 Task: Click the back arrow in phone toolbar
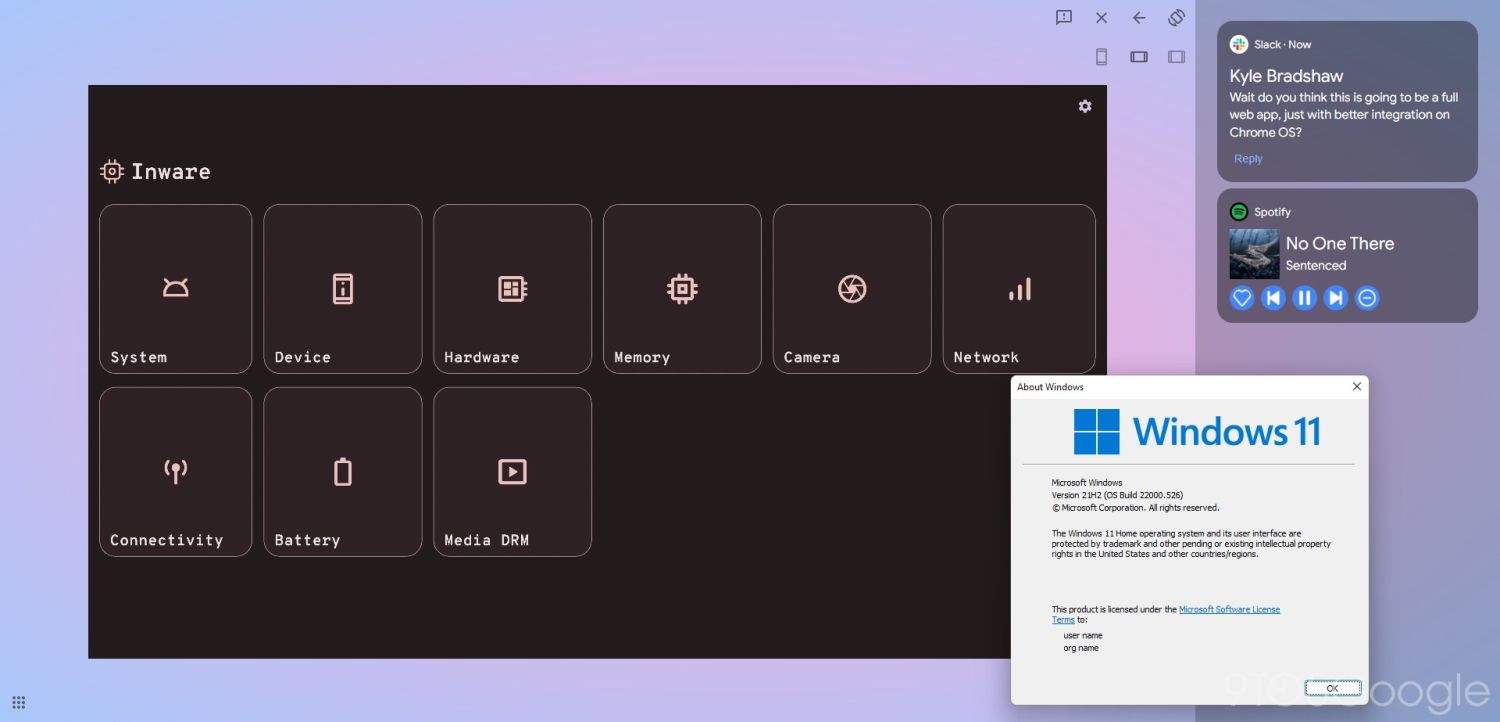(x=1139, y=18)
